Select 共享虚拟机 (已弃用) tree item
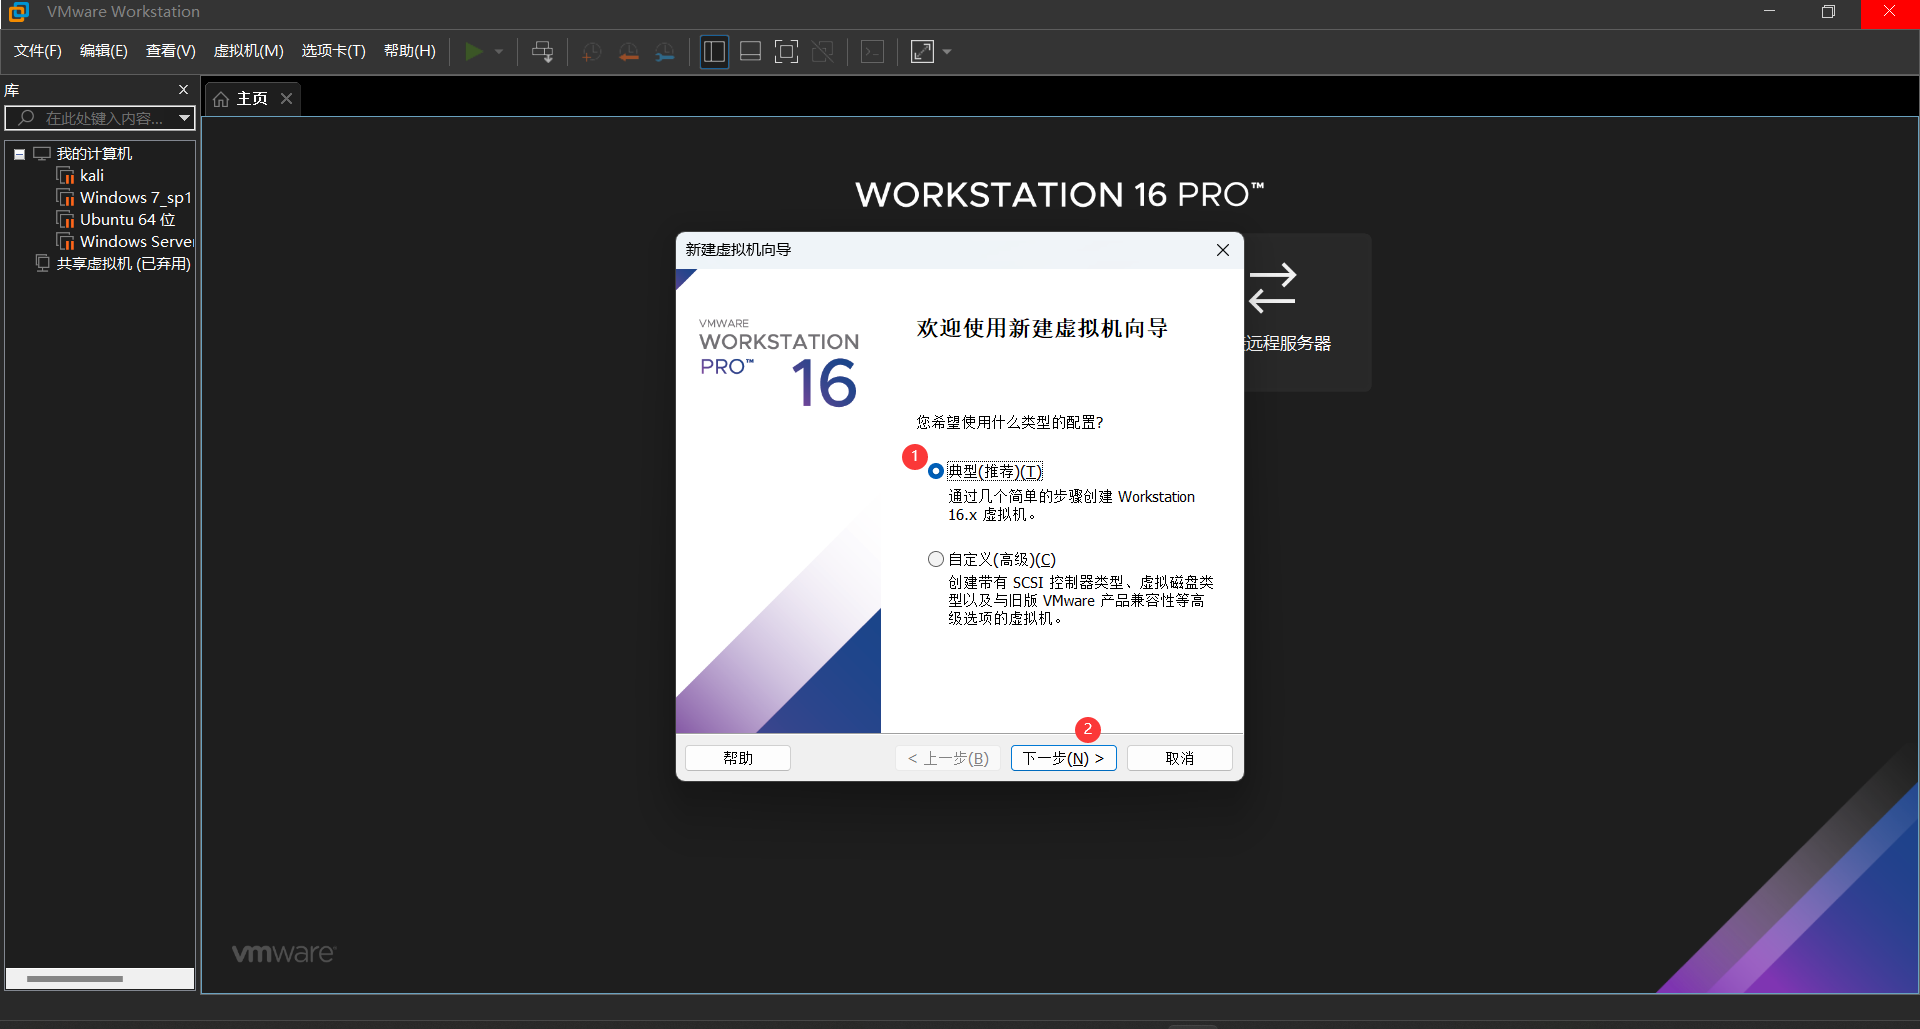This screenshot has height=1029, width=1920. click(x=124, y=264)
